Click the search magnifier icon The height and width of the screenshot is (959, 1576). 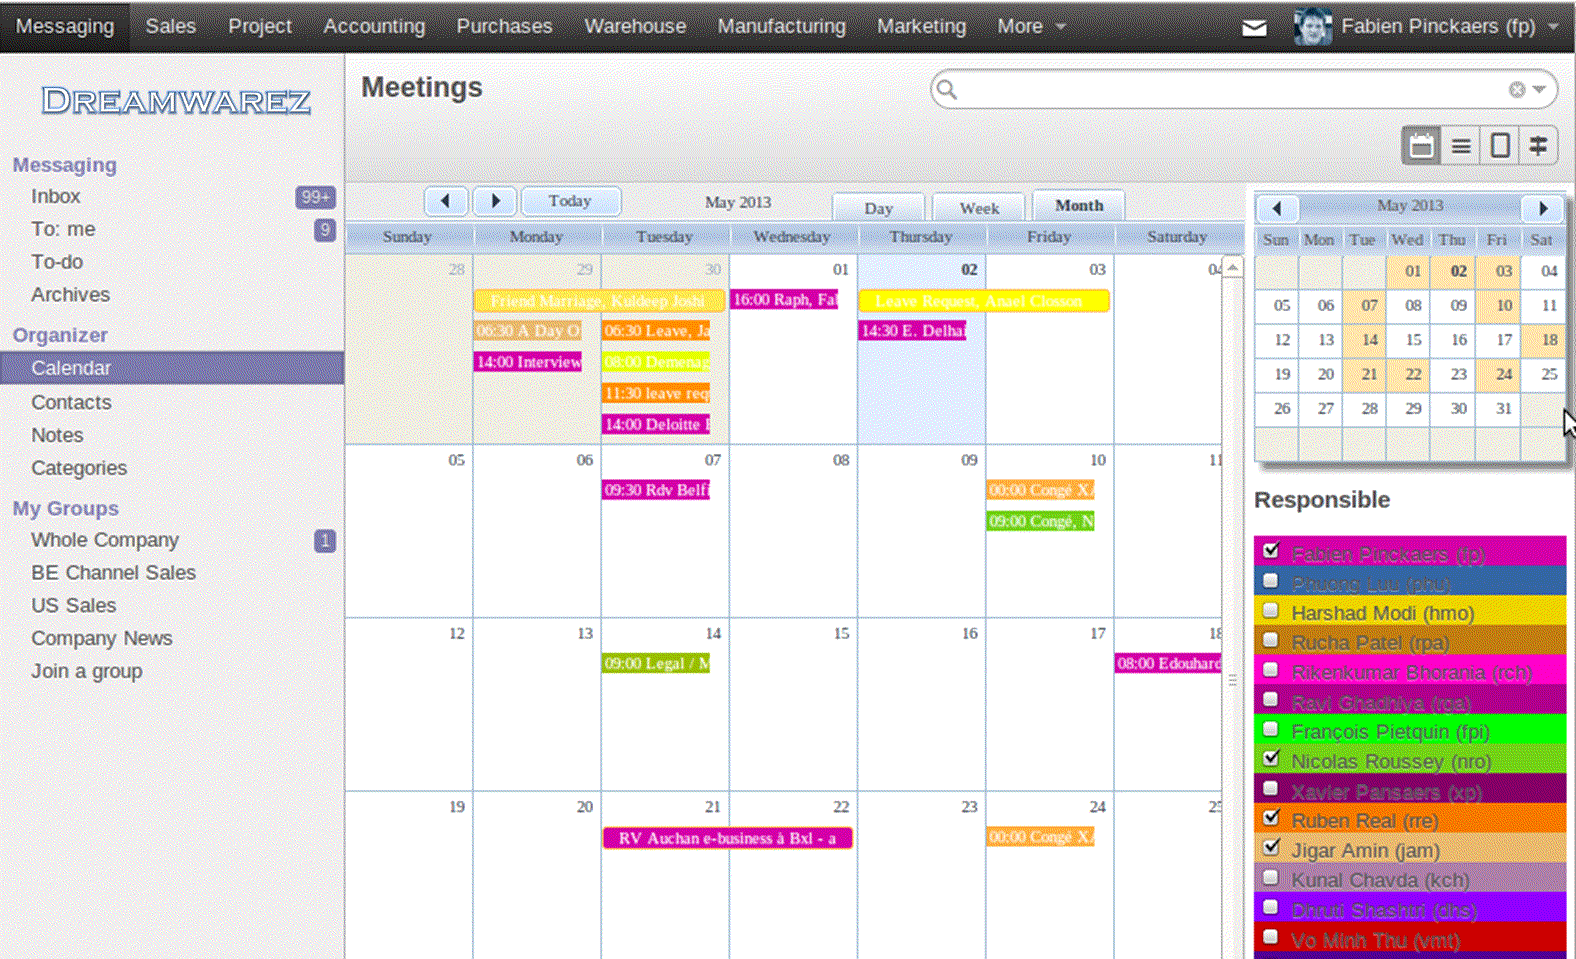(x=947, y=90)
